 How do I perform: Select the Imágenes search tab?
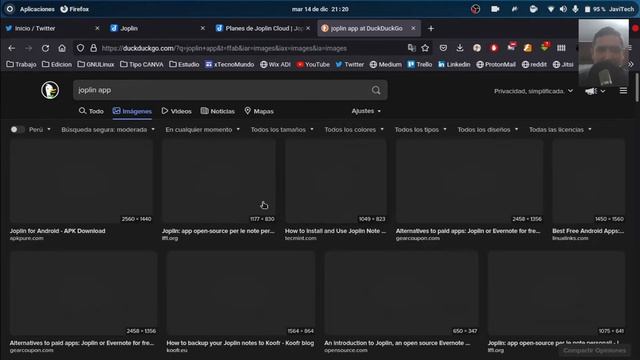tap(132, 111)
